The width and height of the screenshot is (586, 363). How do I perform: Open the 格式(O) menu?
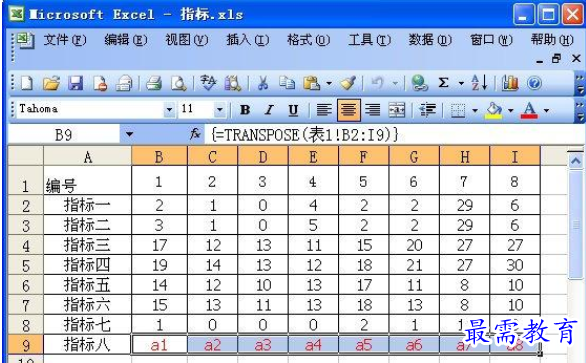[308, 40]
